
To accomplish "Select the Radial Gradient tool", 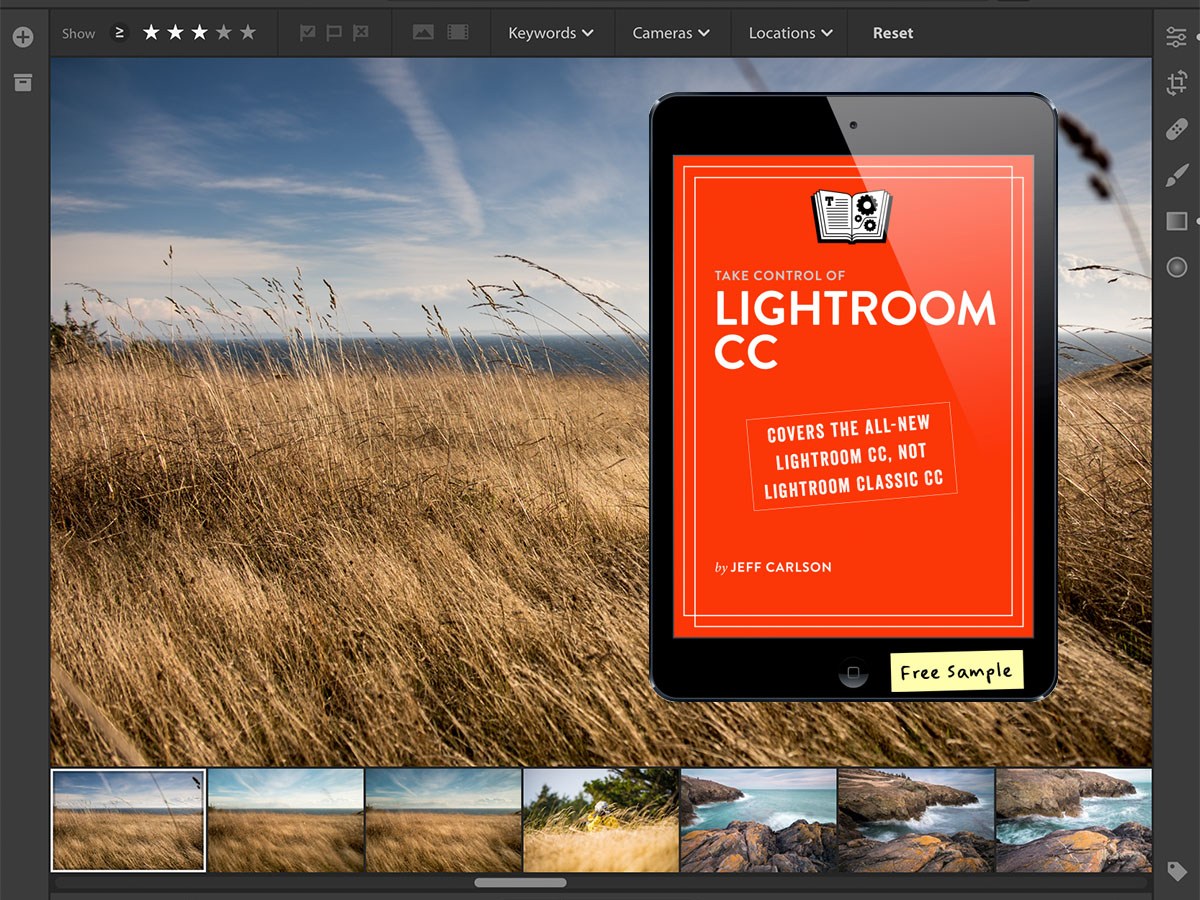I will click(x=1176, y=267).
